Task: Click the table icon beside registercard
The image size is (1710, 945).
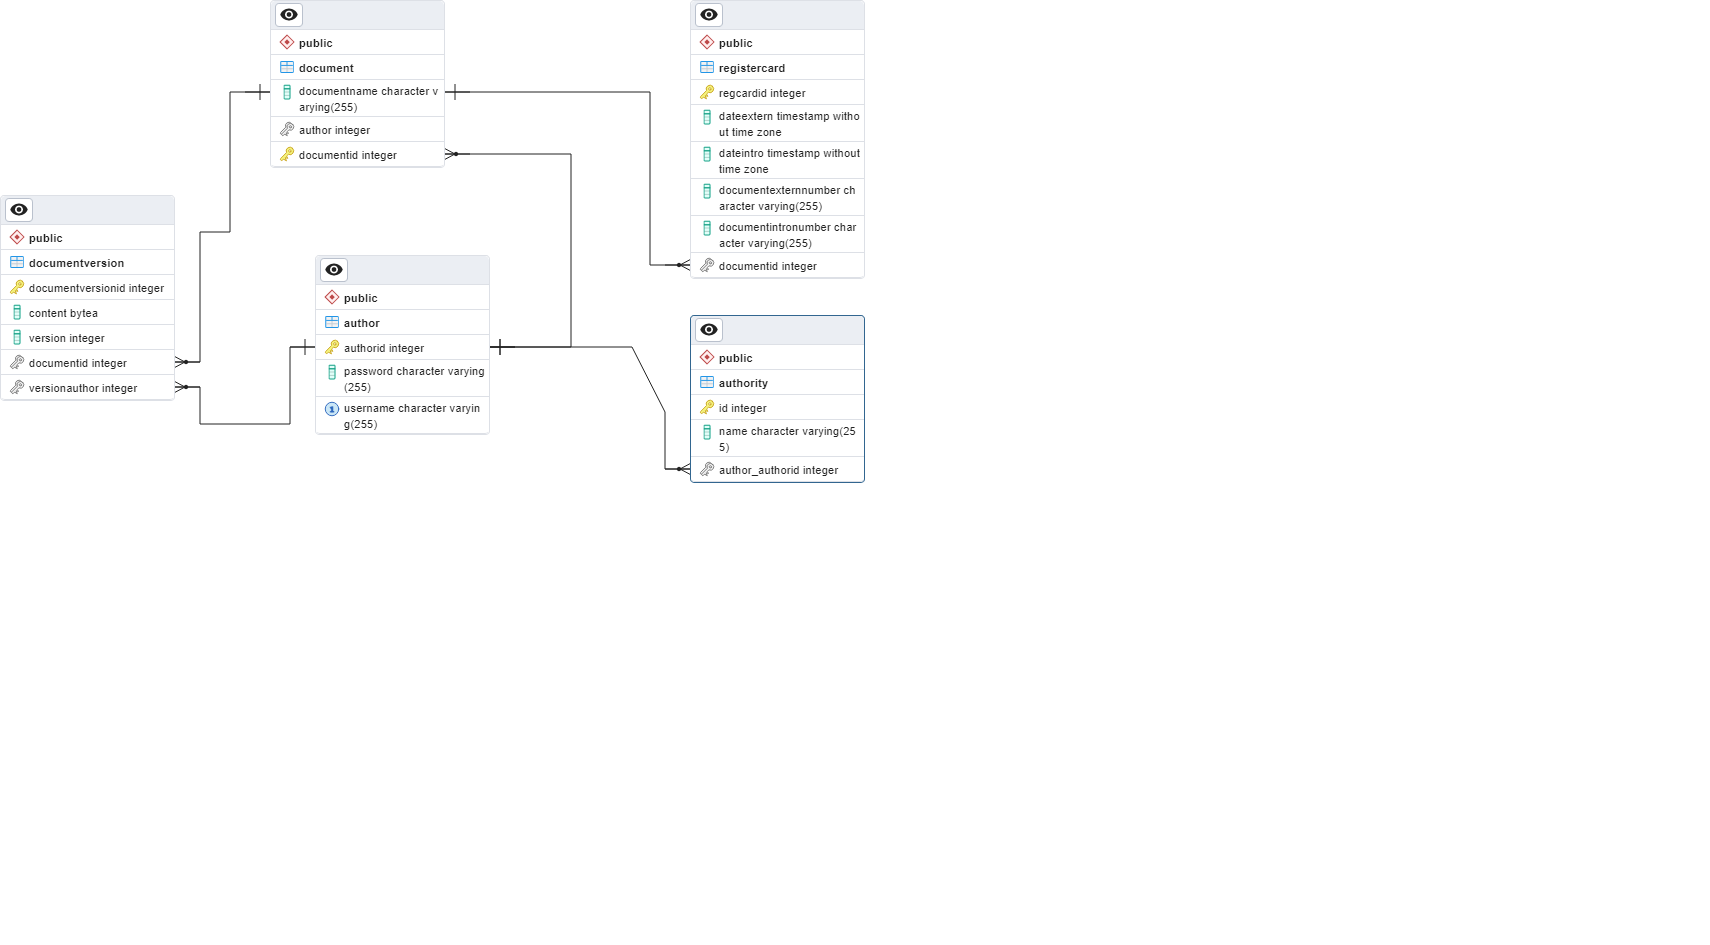Action: coord(707,67)
